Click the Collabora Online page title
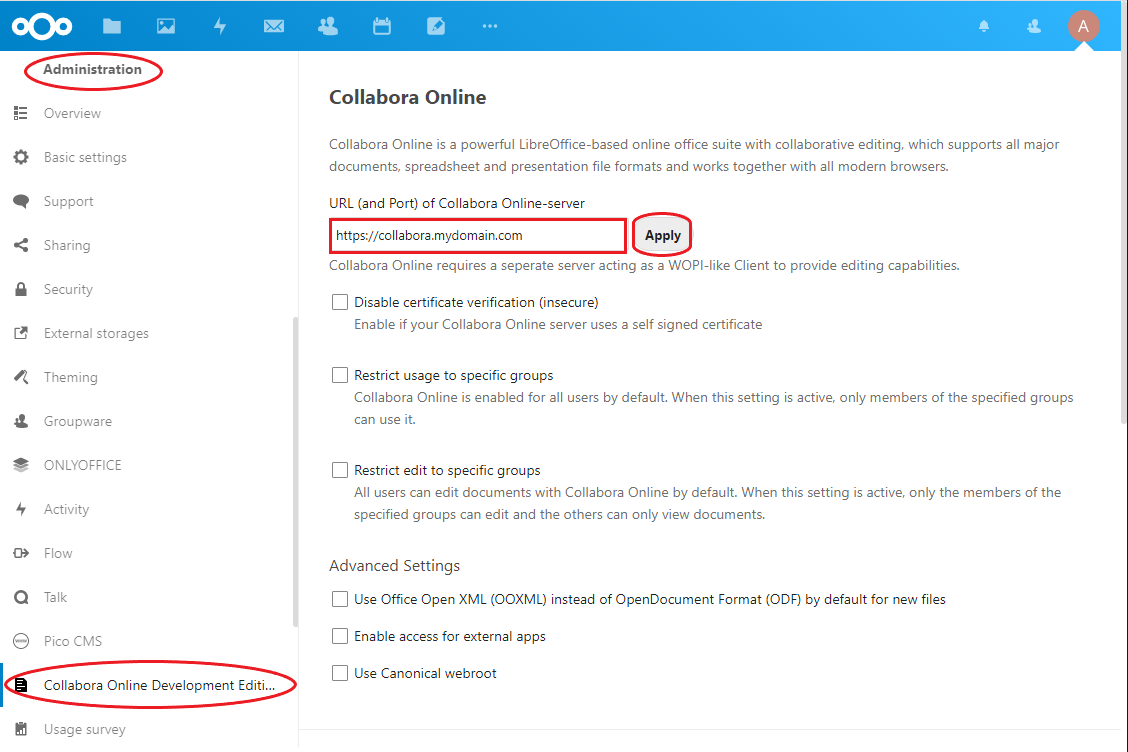The width and height of the screenshot is (1128, 752). click(x=407, y=97)
